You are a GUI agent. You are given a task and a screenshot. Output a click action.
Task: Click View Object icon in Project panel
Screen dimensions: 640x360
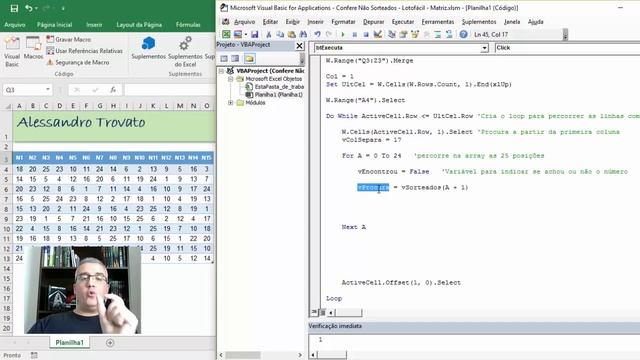pos(235,58)
